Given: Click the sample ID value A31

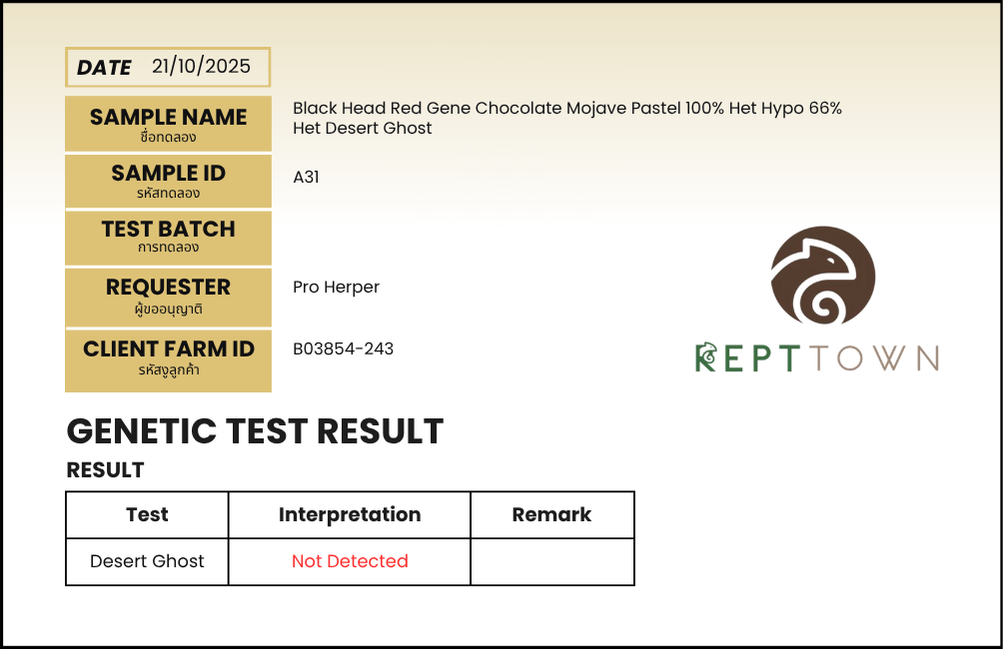Looking at the screenshot, I should tap(306, 177).
